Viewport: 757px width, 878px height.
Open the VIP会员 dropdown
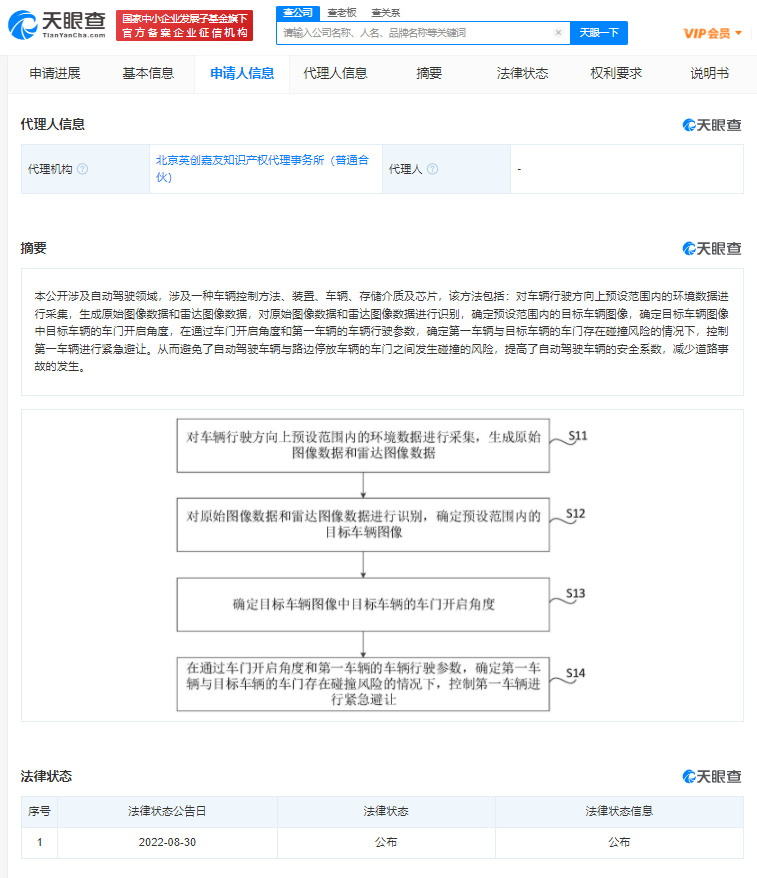(712, 34)
